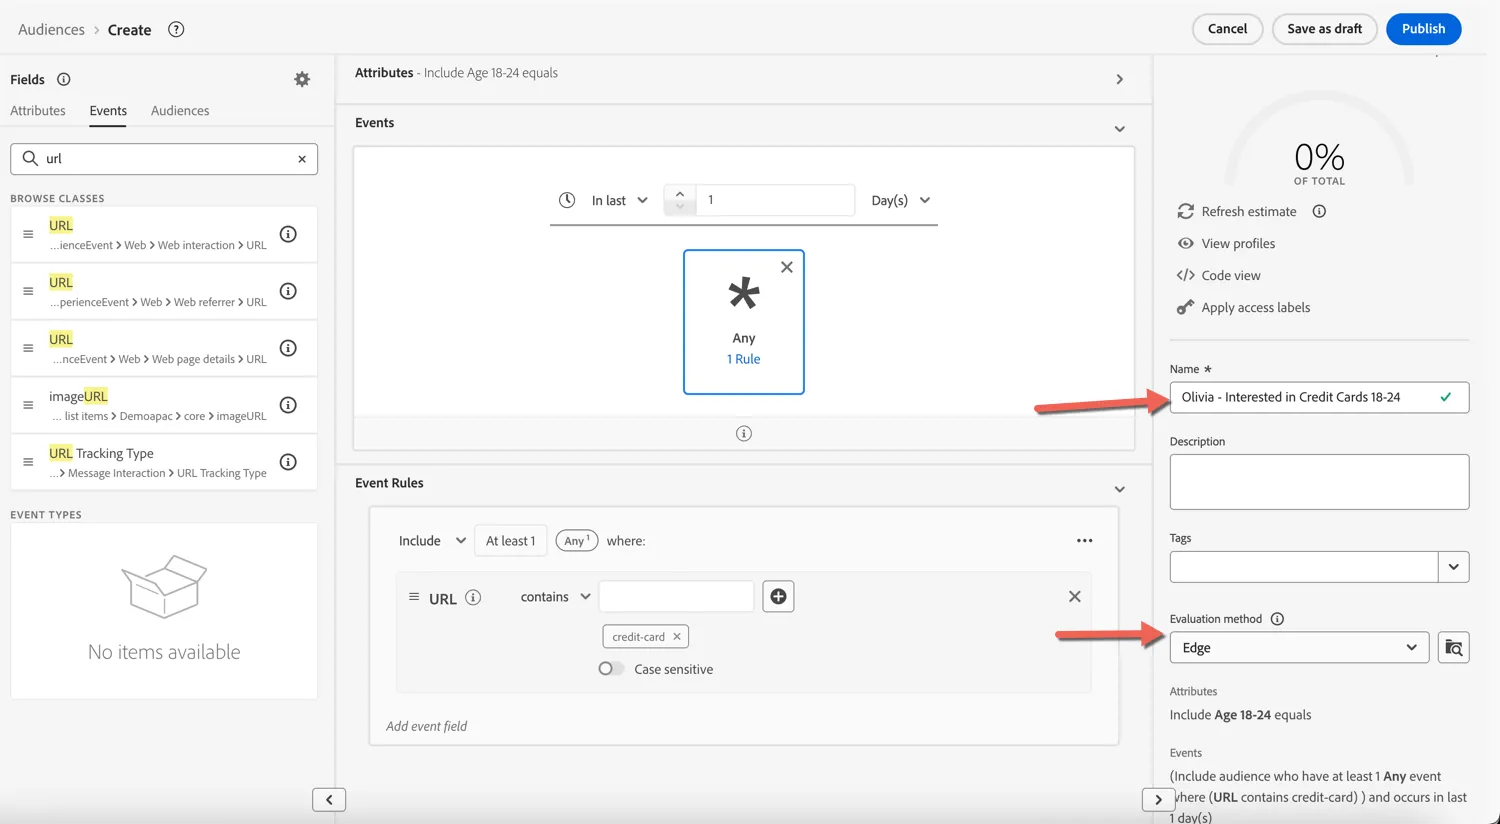Show info for imageURL field
Image resolution: width=1500 pixels, height=824 pixels.
288,405
